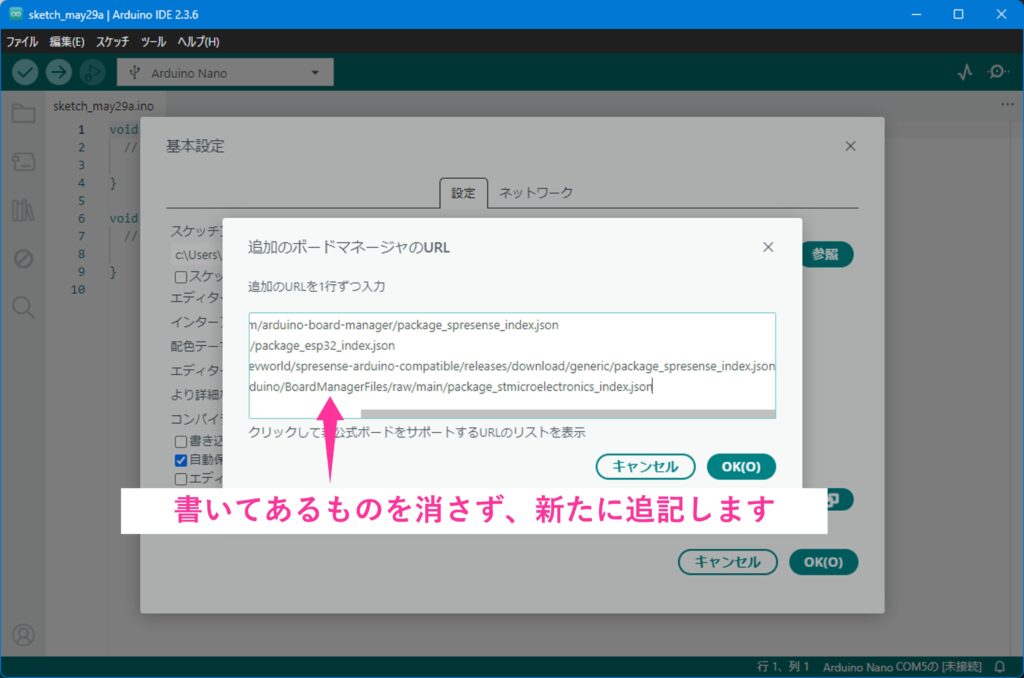The image size is (1024, 678).
Task: Select the sketch_may29a.ino editor tab
Action: 103,106
